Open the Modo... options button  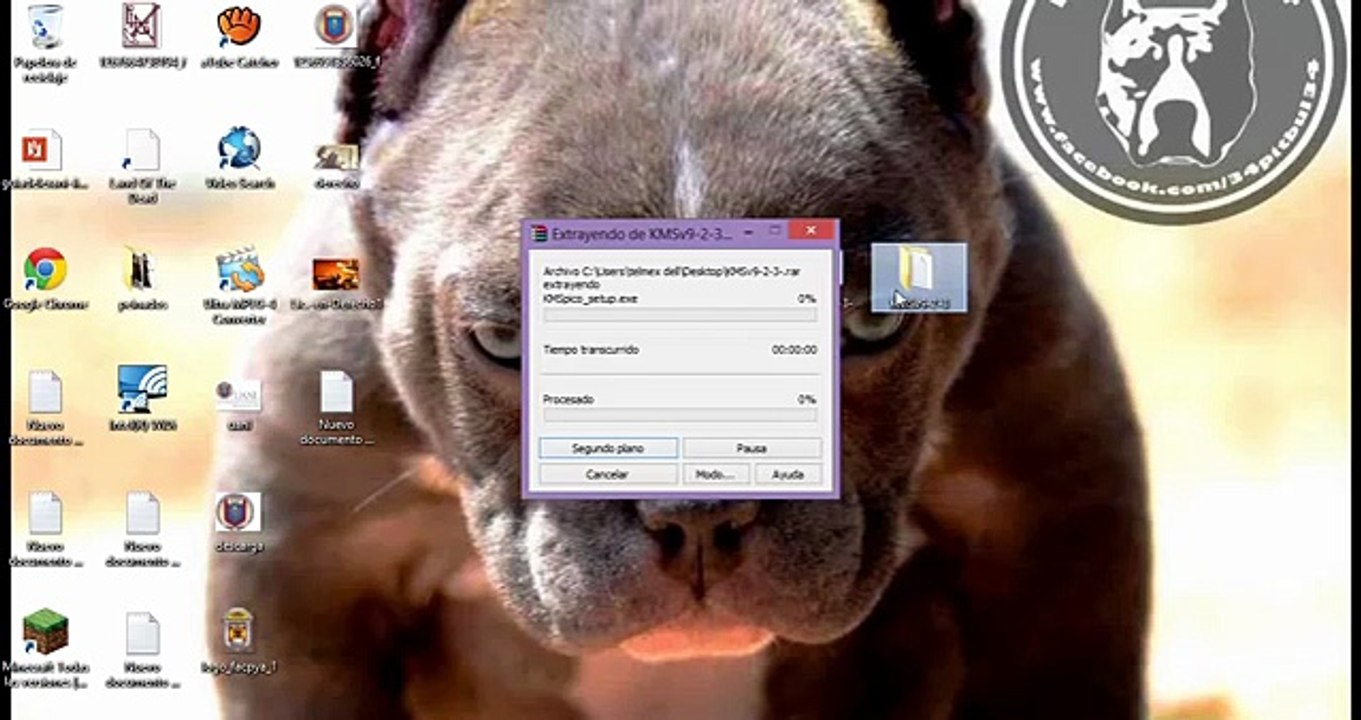click(716, 474)
